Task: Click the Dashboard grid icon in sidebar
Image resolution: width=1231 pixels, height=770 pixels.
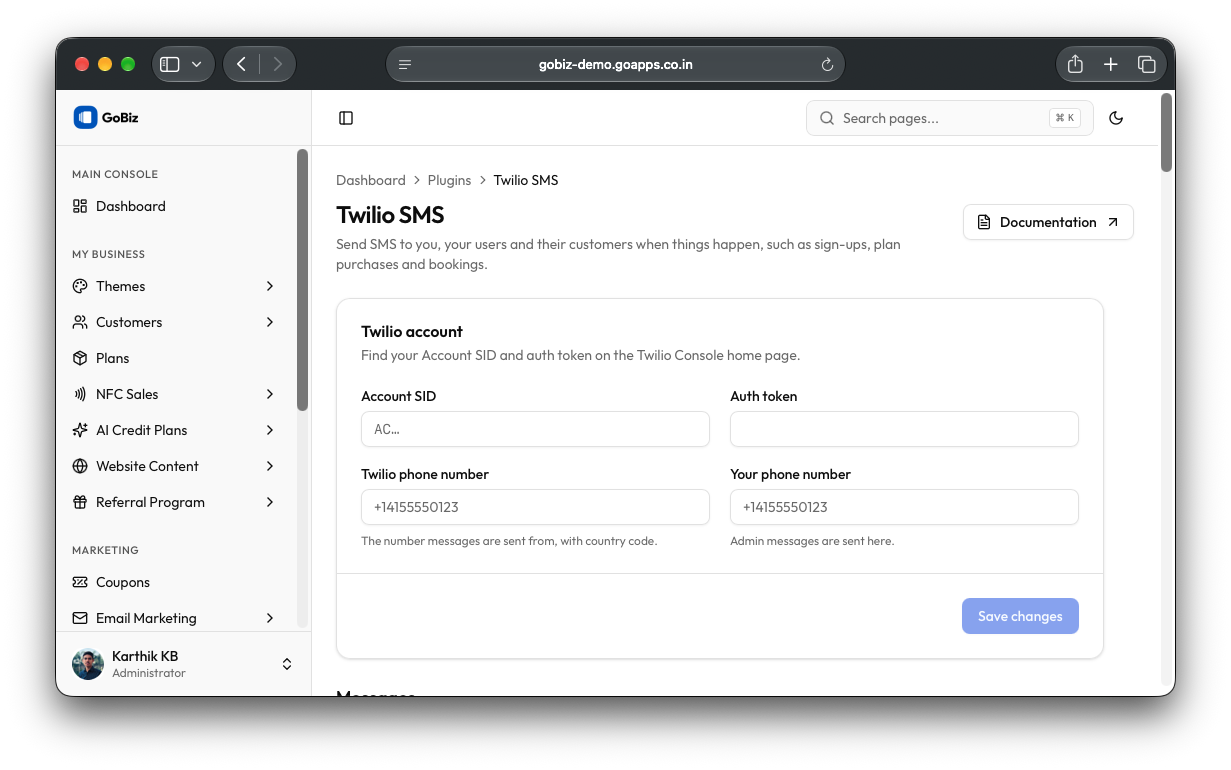Action: tap(80, 206)
